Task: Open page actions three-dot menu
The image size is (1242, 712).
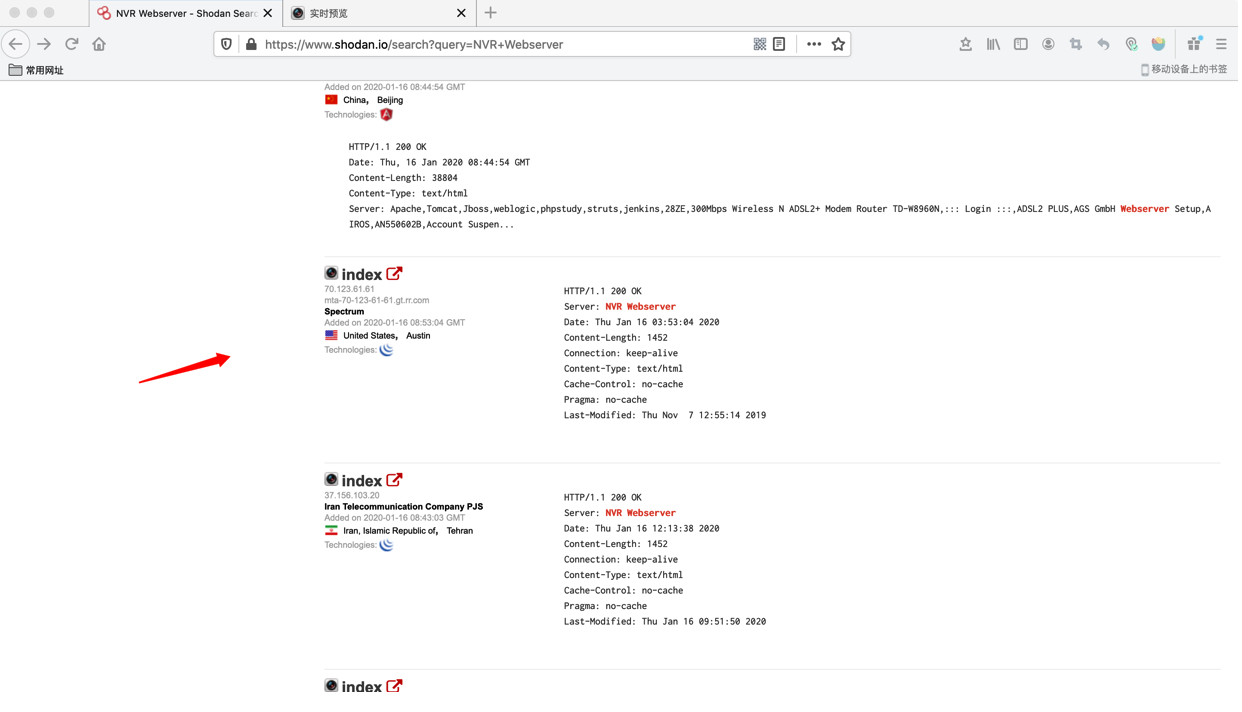Action: [x=814, y=44]
